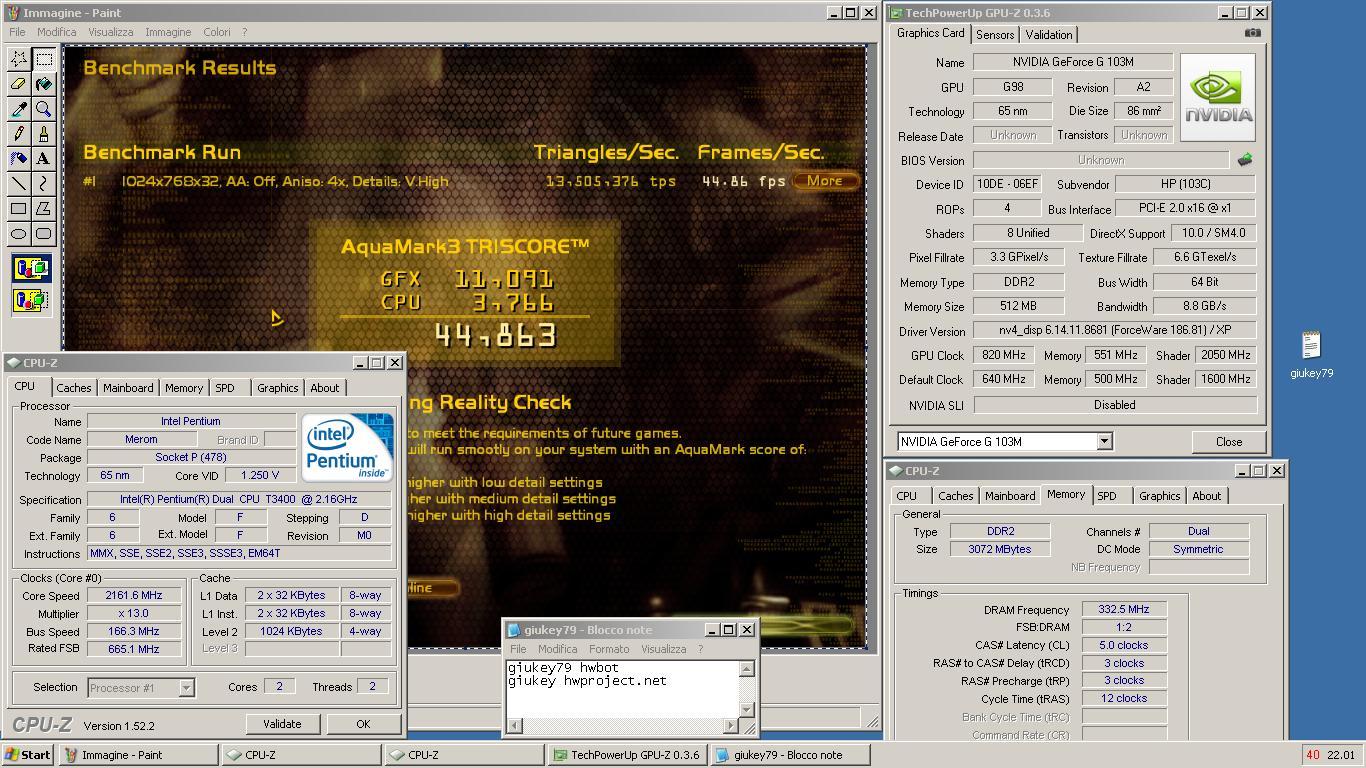The width and height of the screenshot is (1366, 768).
Task: Click the Memory Size value 3072 MBytes
Action: 999,549
